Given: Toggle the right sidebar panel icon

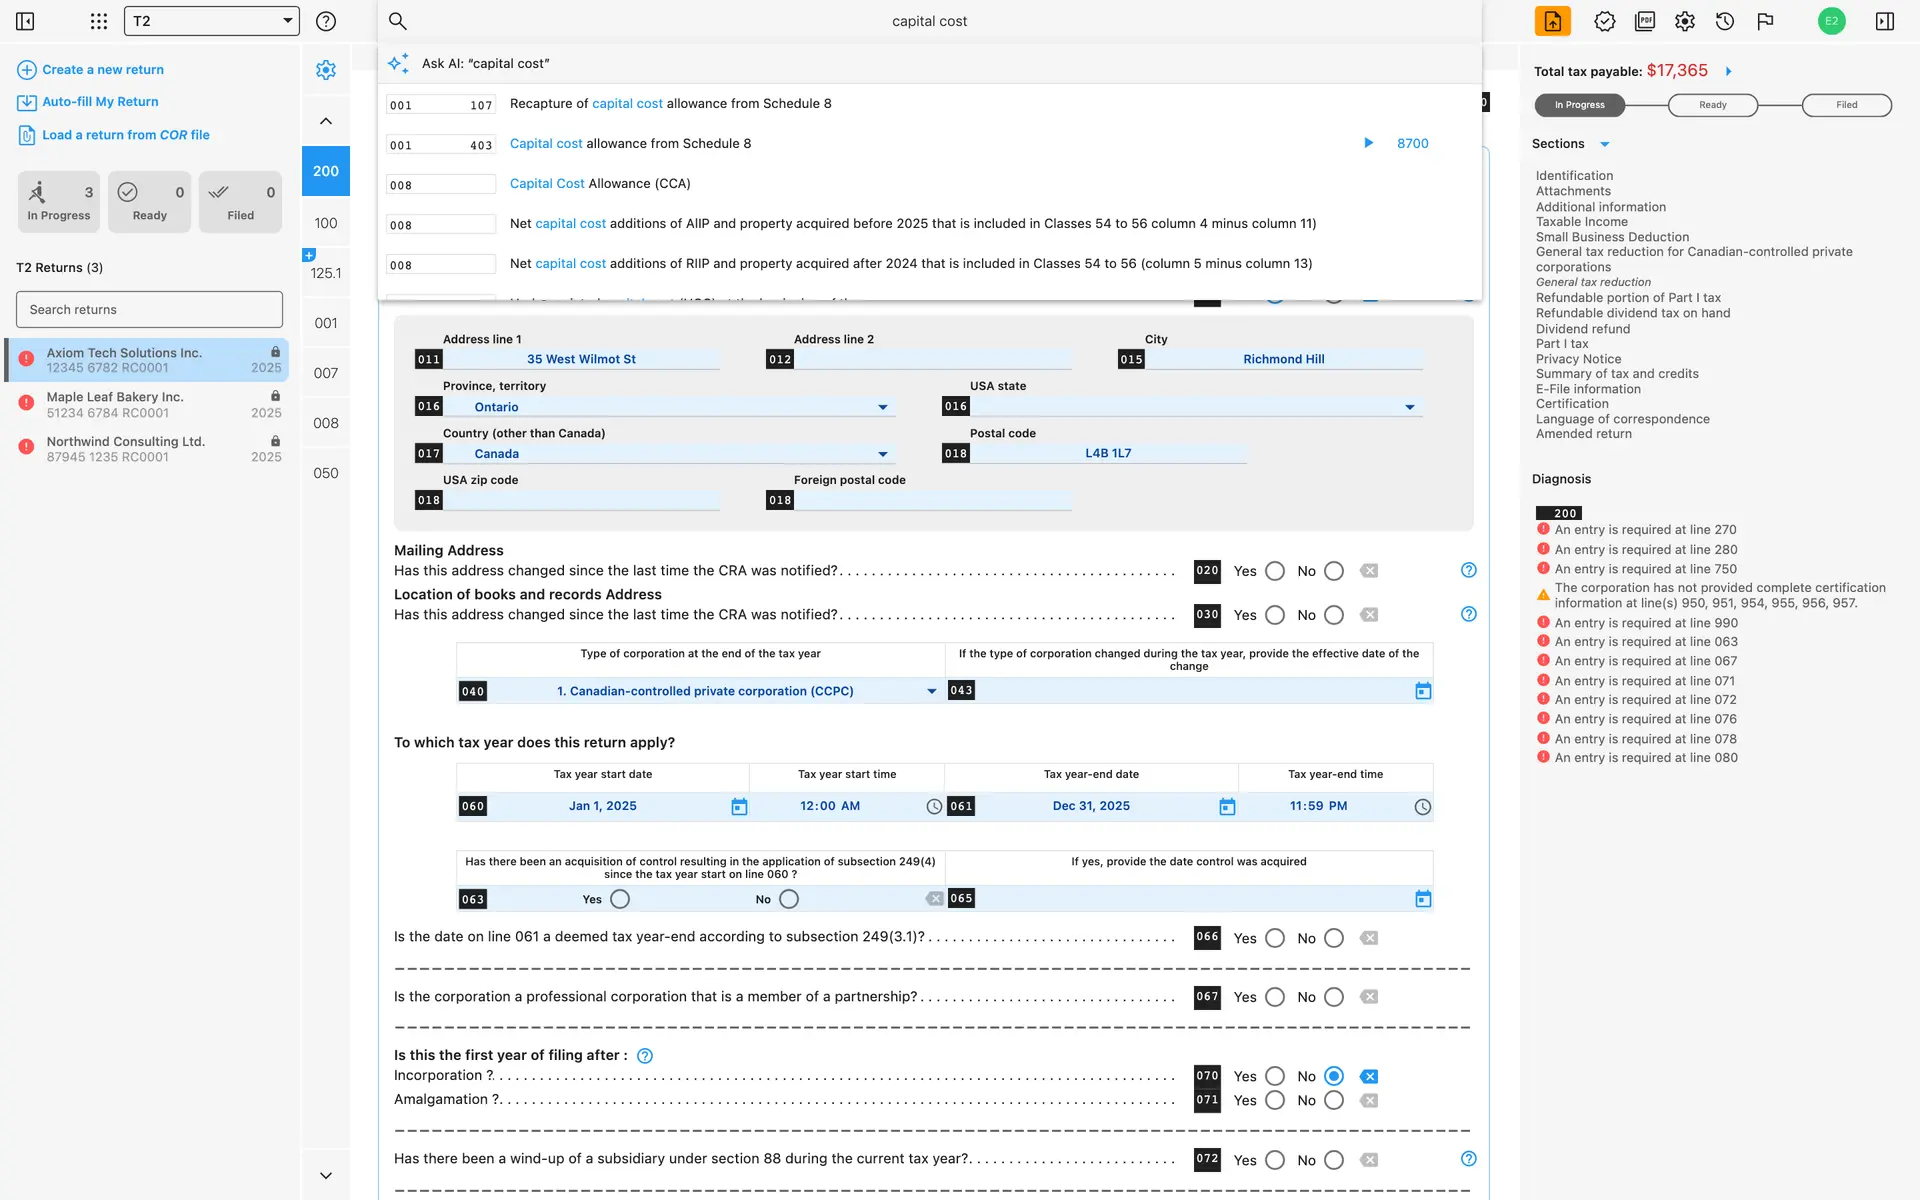Looking at the screenshot, I should [x=1885, y=21].
